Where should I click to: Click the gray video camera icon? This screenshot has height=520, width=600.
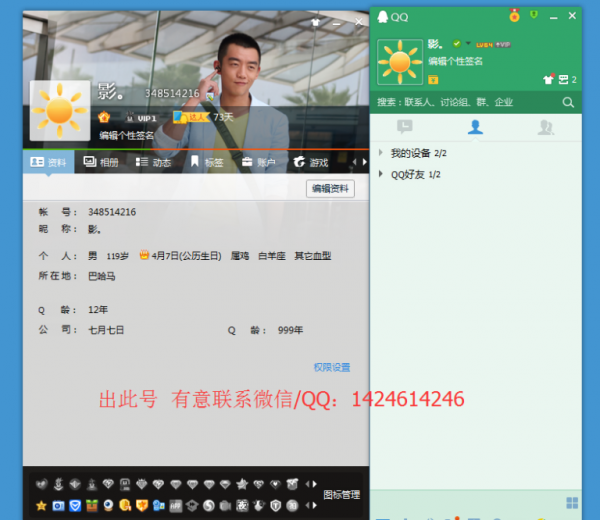click(225, 506)
